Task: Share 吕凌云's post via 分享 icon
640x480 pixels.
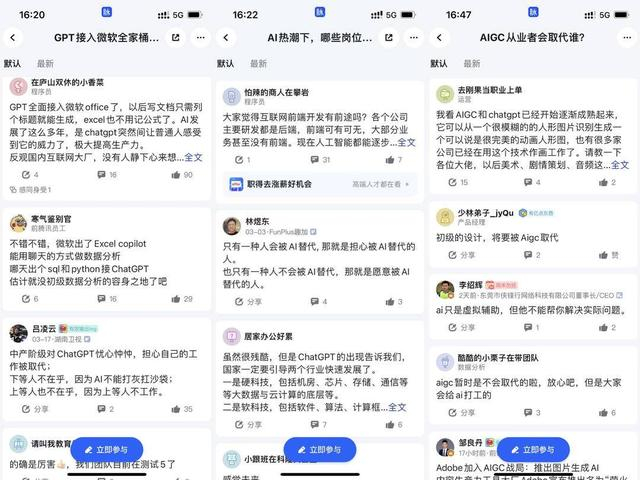Action: coord(35,409)
